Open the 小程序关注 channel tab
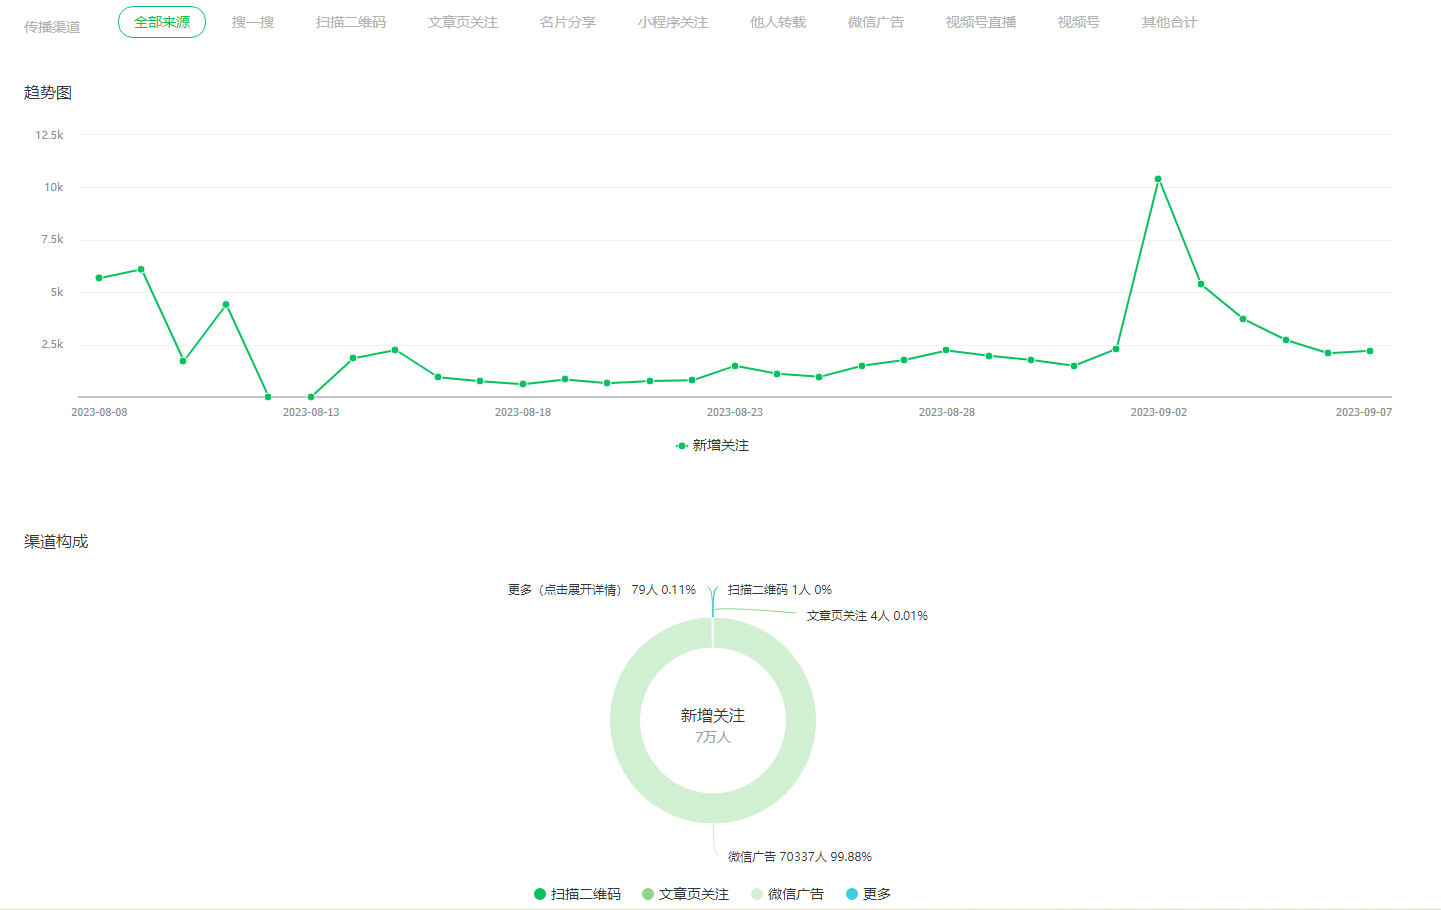 point(673,22)
